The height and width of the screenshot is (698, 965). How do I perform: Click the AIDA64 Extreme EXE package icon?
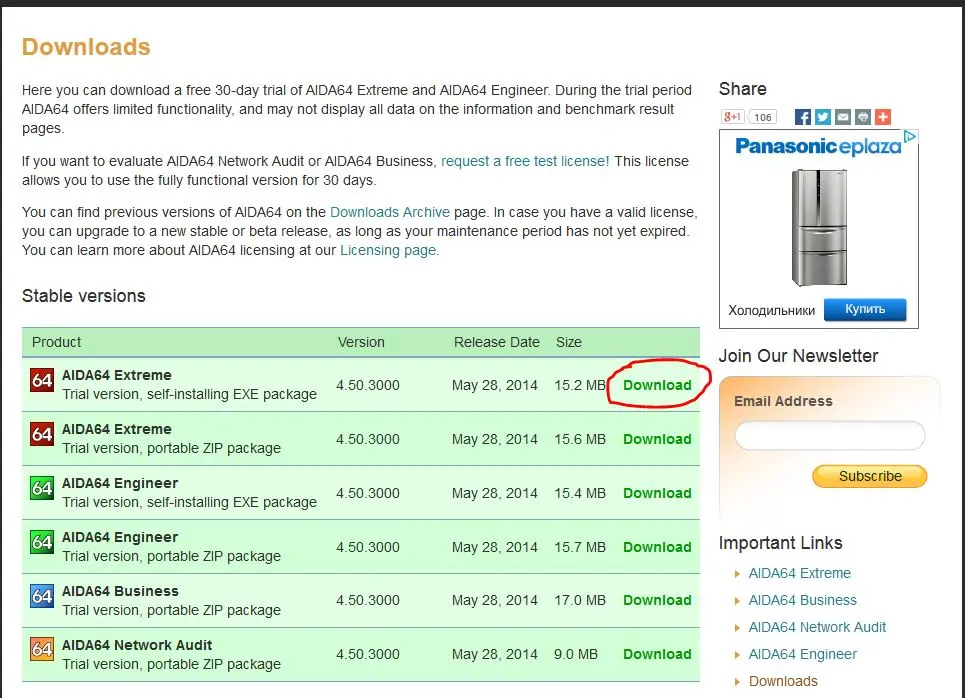coord(42,380)
